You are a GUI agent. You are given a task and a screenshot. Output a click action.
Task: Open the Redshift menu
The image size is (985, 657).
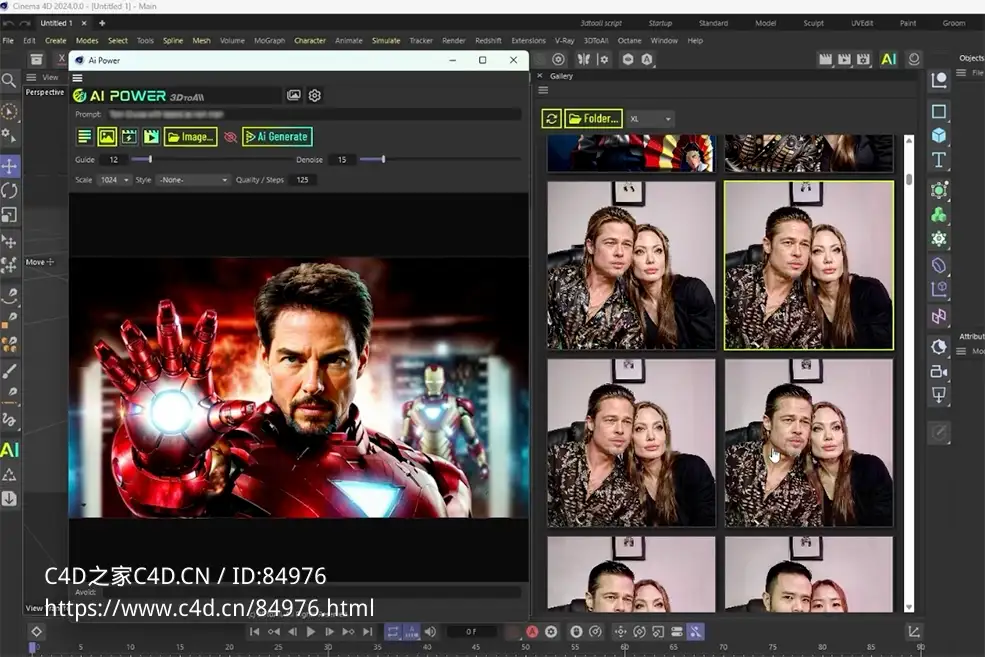coord(488,40)
